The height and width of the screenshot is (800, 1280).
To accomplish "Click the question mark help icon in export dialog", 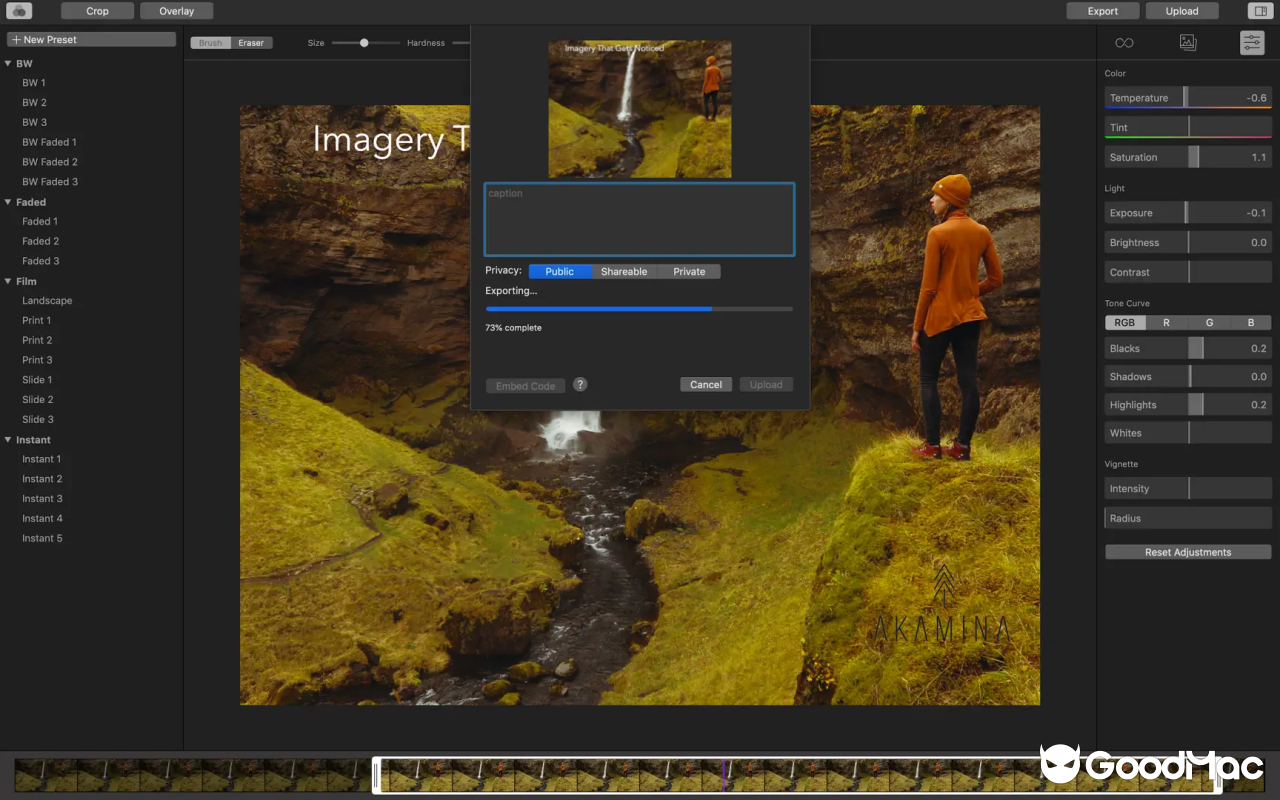I will tap(580, 384).
